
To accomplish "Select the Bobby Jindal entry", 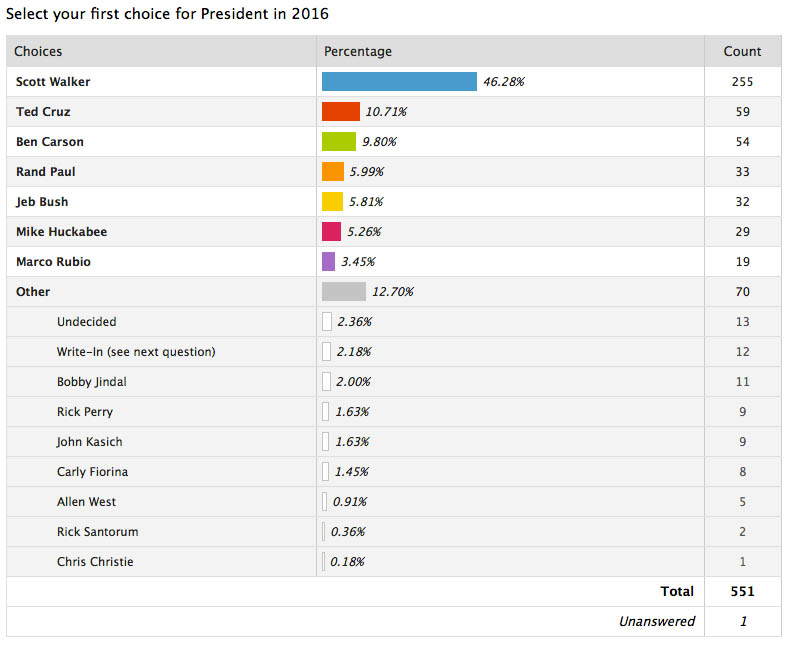I will pyautogui.click(x=92, y=382).
